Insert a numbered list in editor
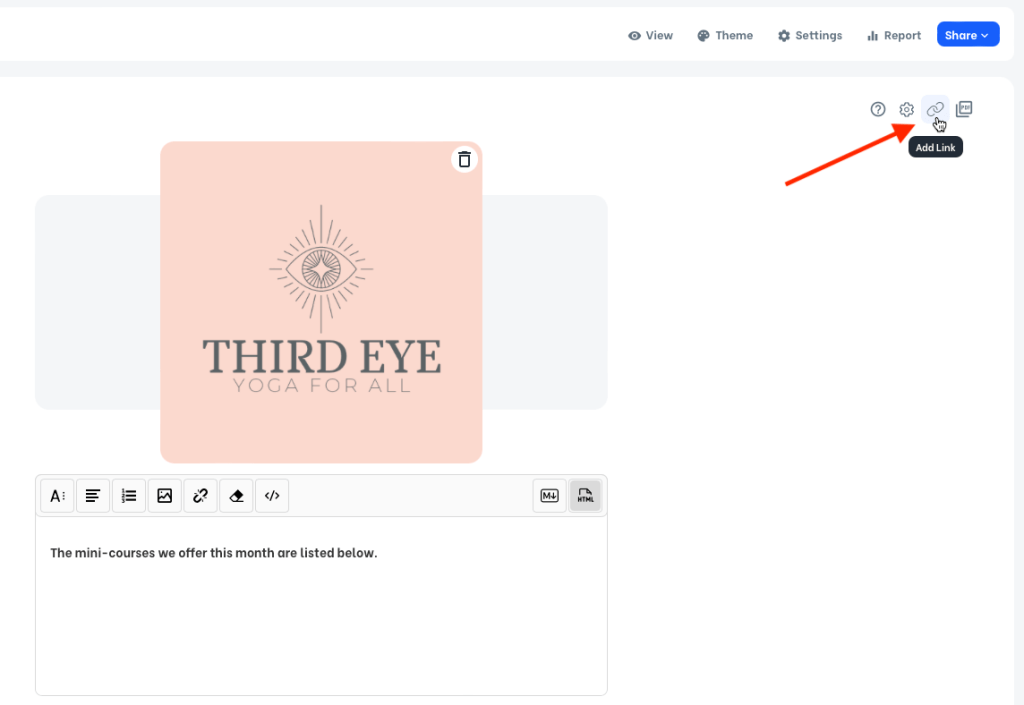Screen dimensions: 1024x705 [x=129, y=495]
